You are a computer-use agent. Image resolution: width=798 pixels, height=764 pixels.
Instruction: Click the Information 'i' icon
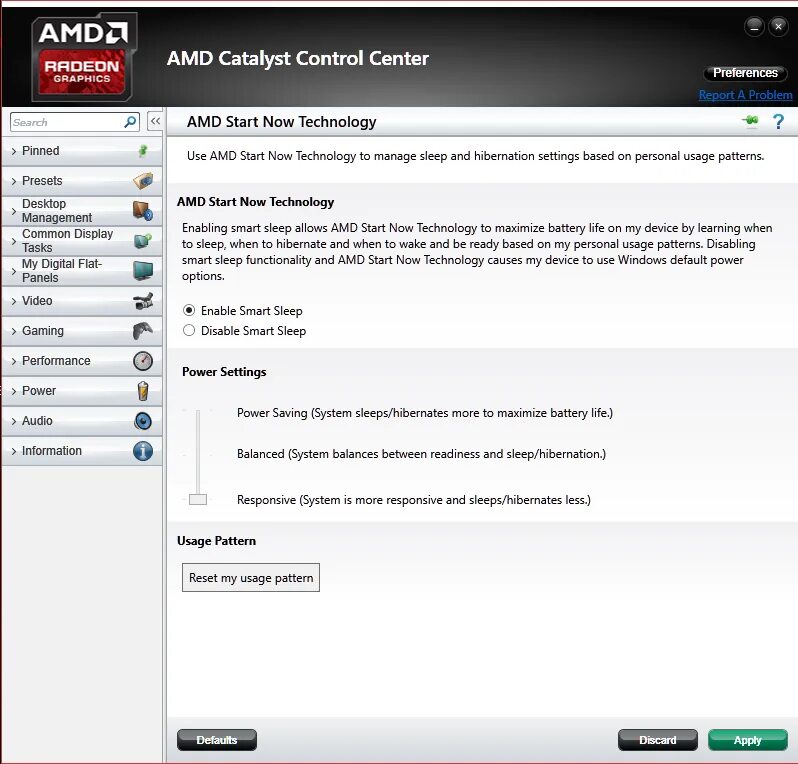(x=143, y=451)
